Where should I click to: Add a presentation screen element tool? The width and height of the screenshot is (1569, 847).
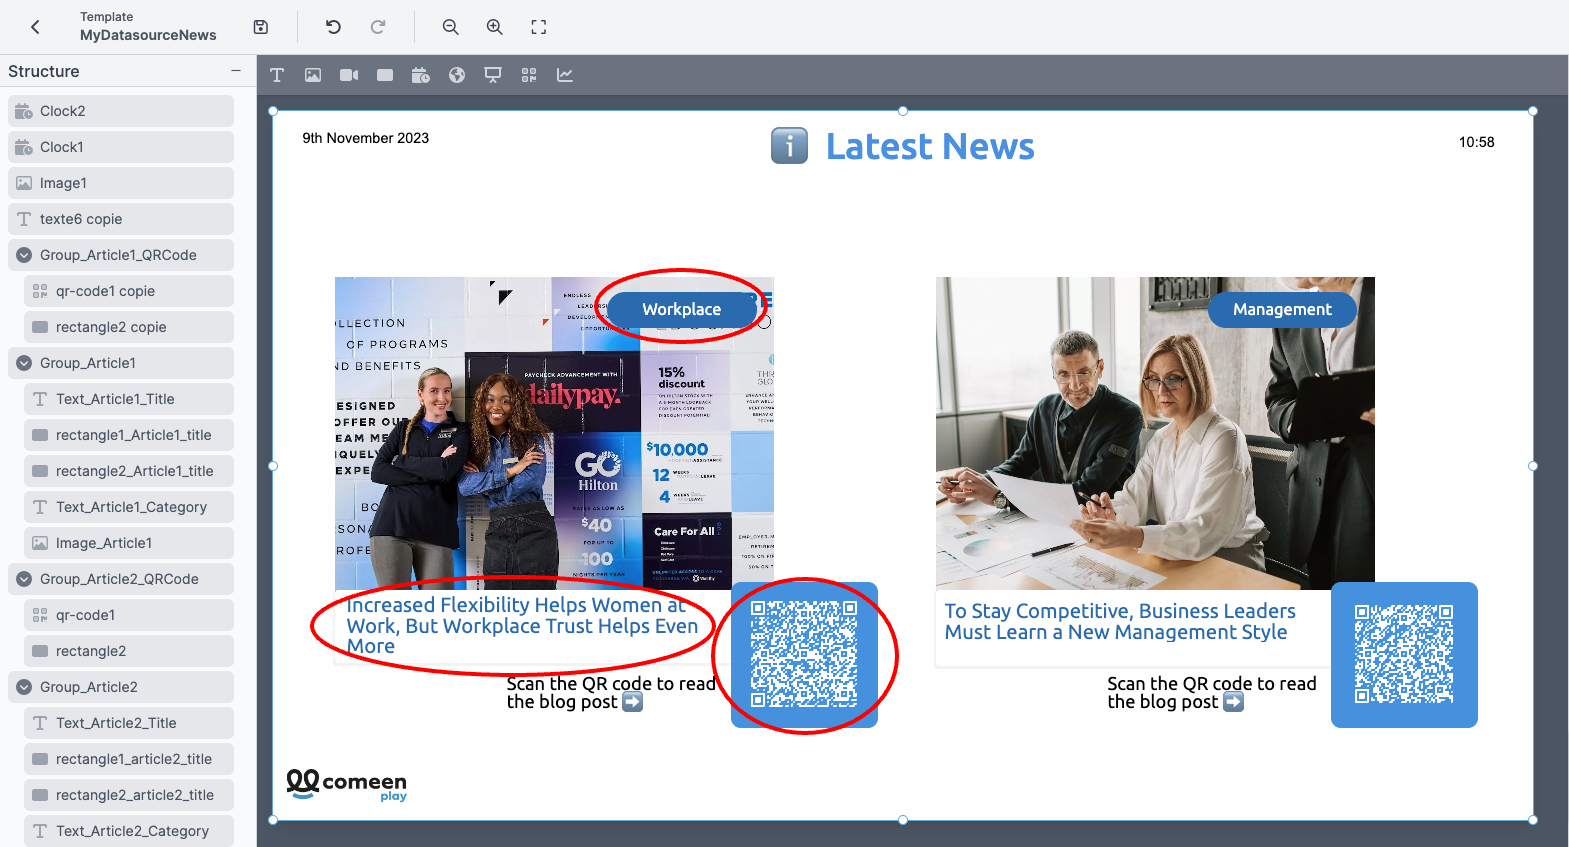pyautogui.click(x=493, y=75)
